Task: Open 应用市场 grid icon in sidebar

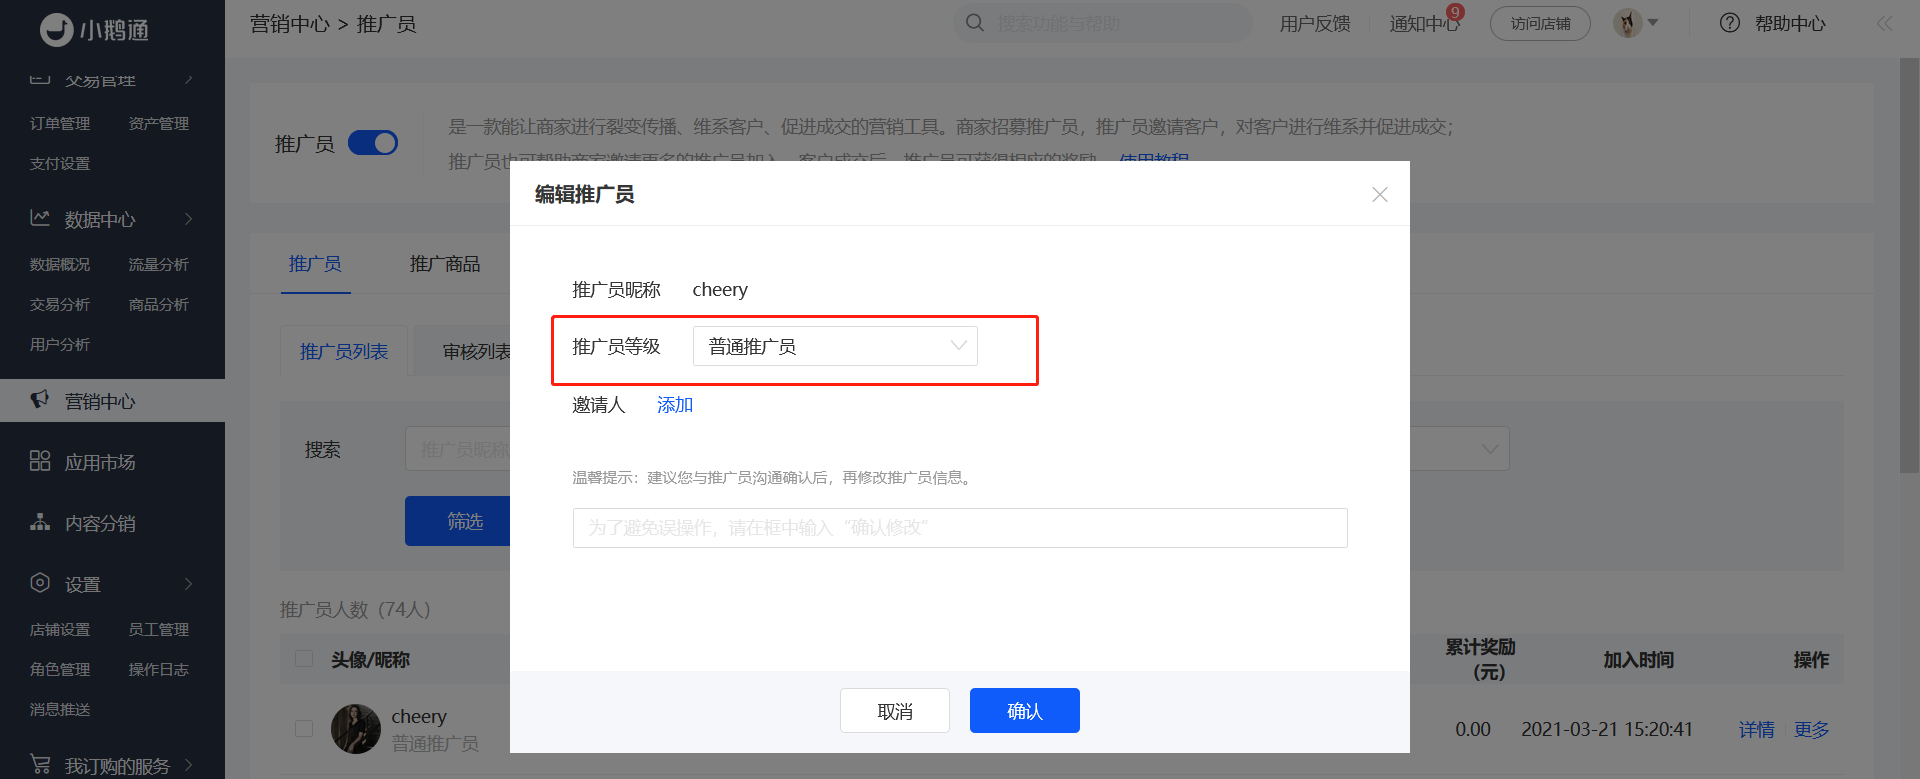Action: (40, 461)
